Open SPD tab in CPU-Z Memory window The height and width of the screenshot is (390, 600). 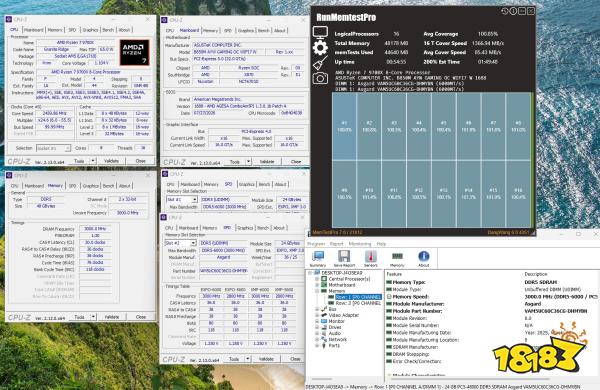72,186
